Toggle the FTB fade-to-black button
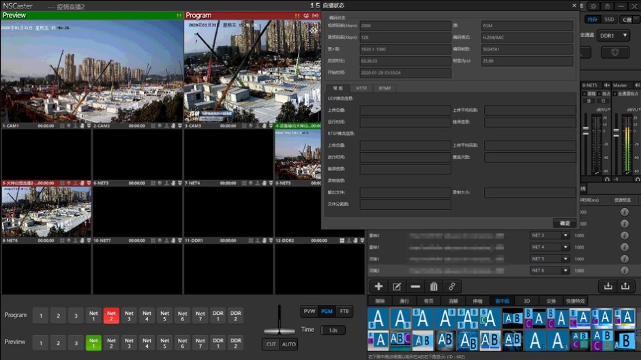The height and width of the screenshot is (360, 641). click(x=344, y=311)
